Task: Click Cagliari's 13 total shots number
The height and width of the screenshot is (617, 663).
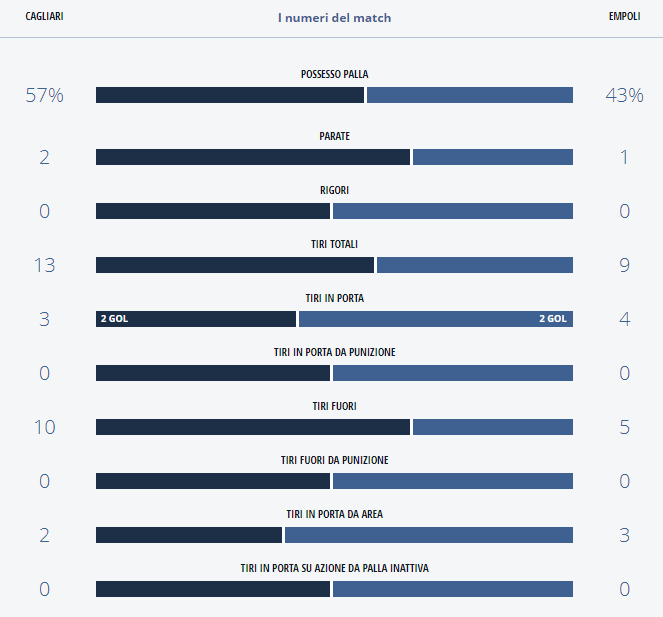Action: (x=44, y=265)
